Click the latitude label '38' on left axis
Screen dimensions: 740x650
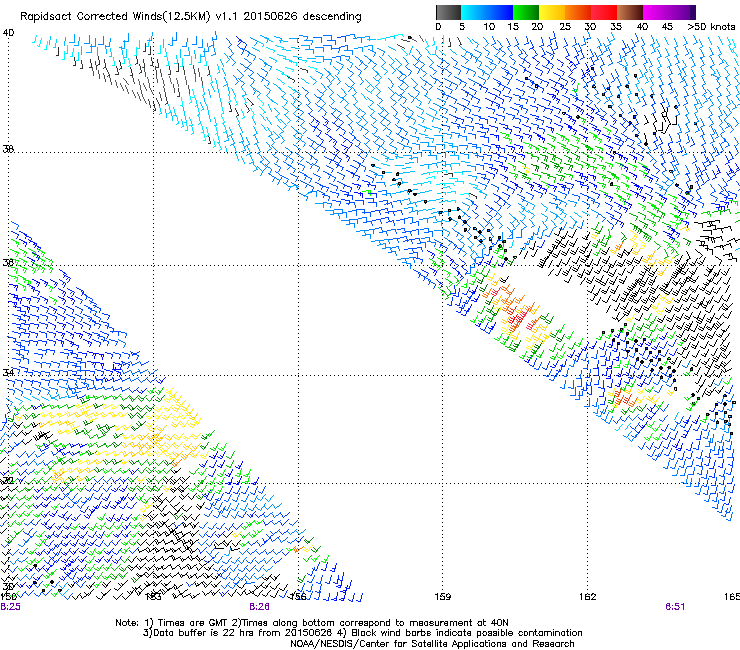tap(8, 149)
